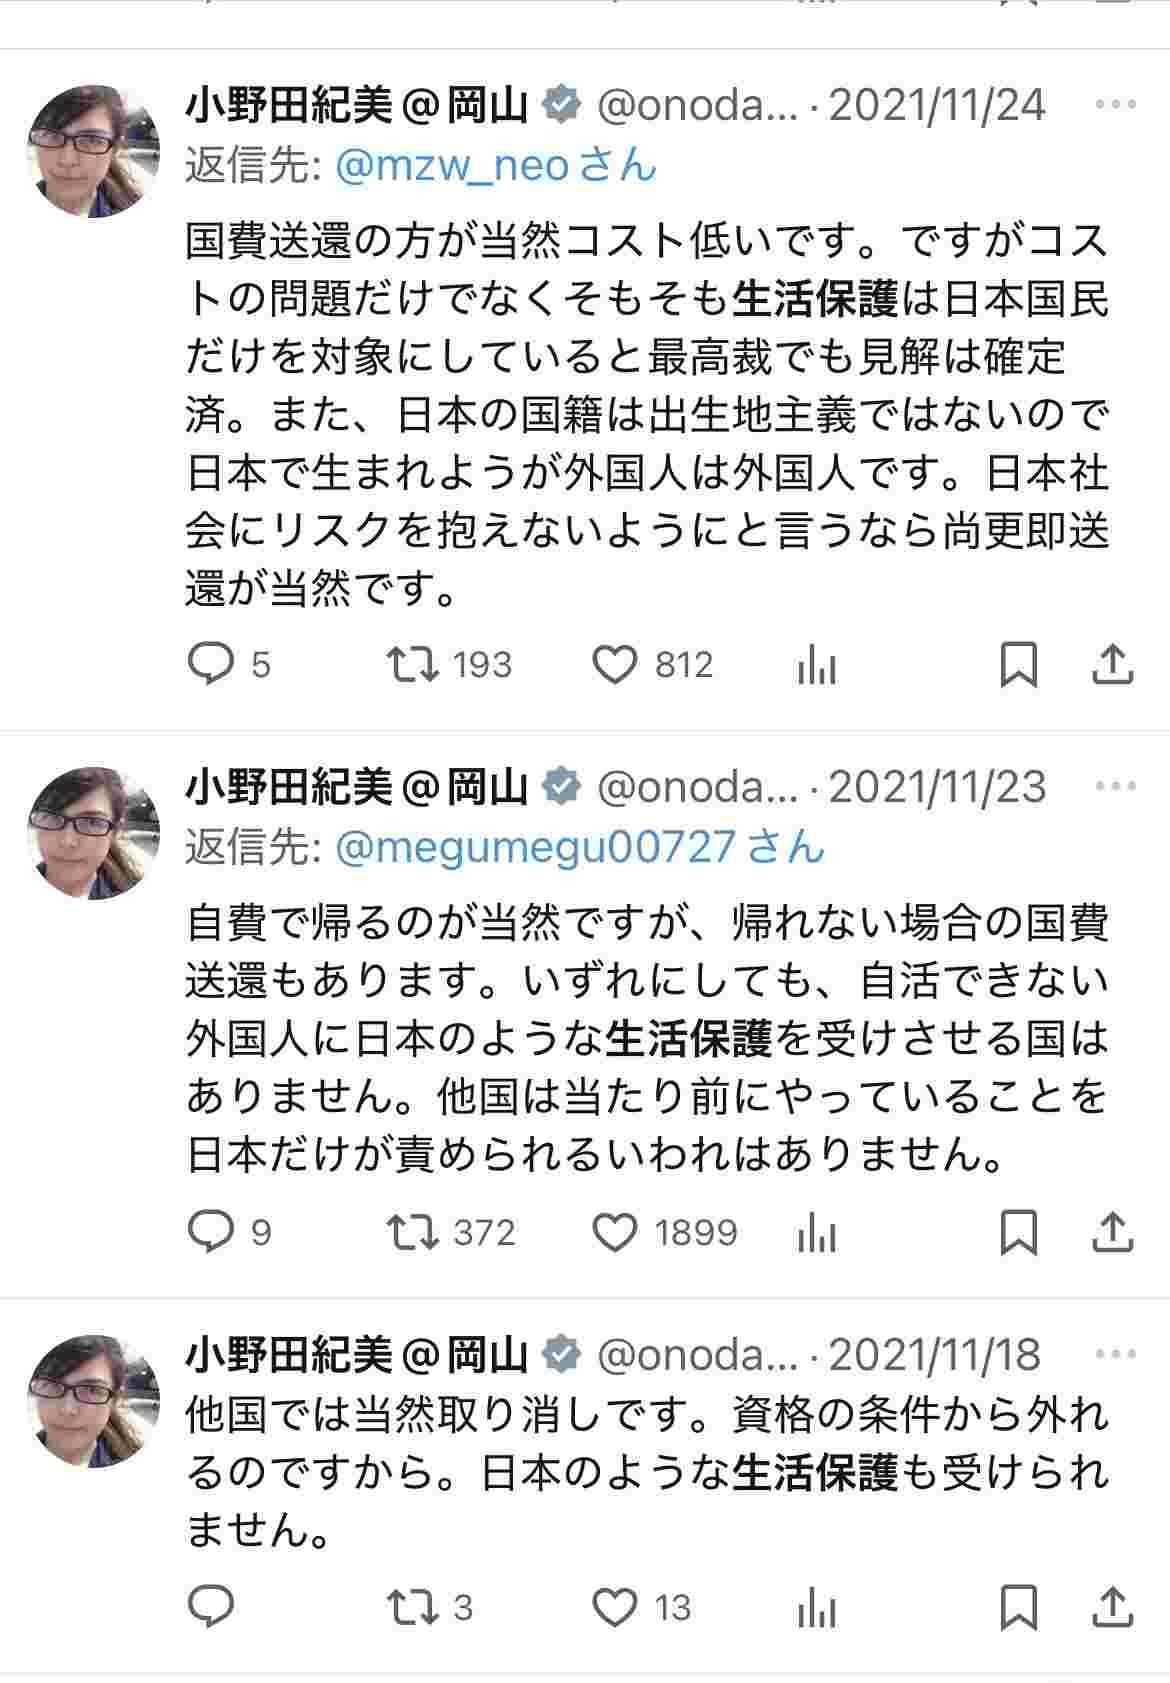Image resolution: width=1170 pixels, height=1683 pixels.
Task: Open the 2021/11/23 tweet timestamp
Action: point(937,787)
